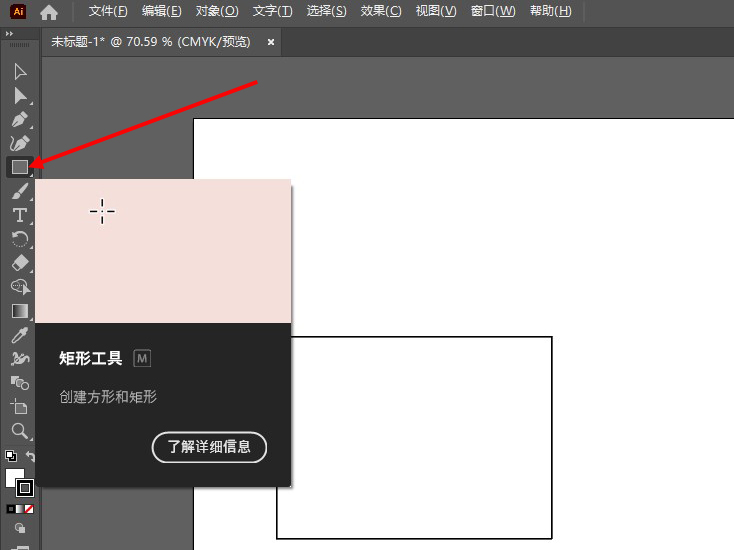This screenshot has width=734, height=550.
Task: Close the 未标题-1 document tab
Action: [x=271, y=43]
